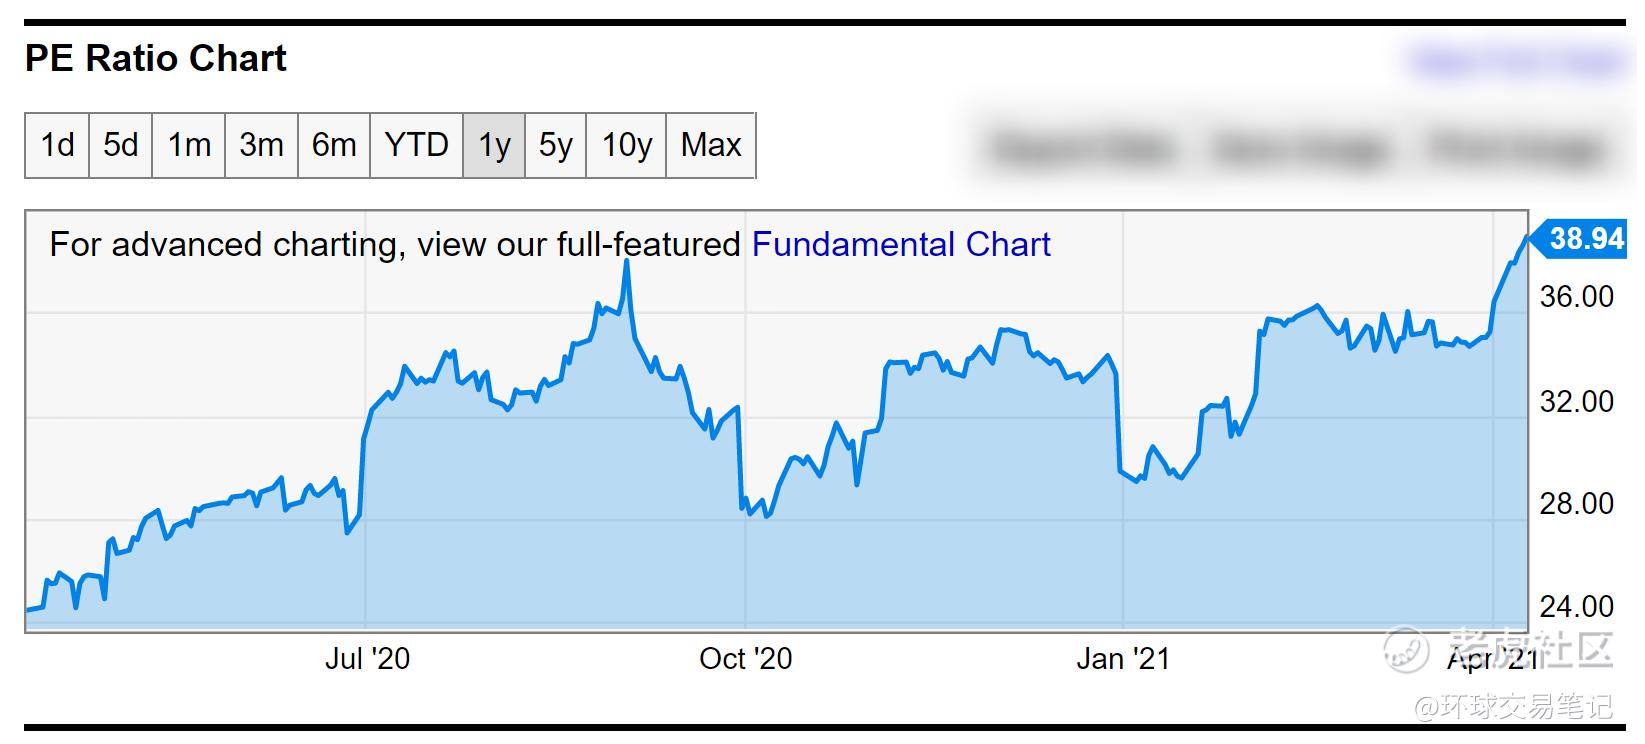Select the Max range tab
Screen dimensions: 1645x744
pyautogui.click(x=711, y=146)
